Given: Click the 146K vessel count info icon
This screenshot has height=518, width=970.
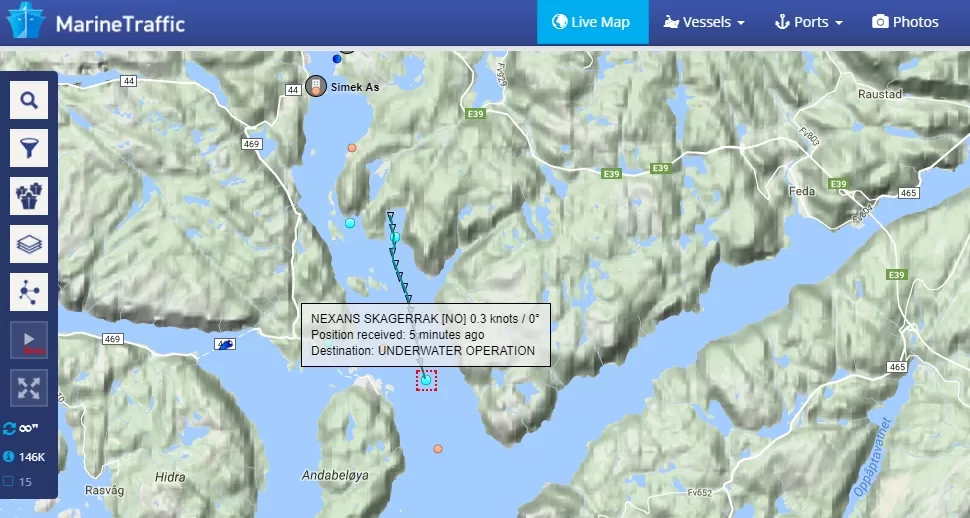Looking at the screenshot, I should 9,457.
